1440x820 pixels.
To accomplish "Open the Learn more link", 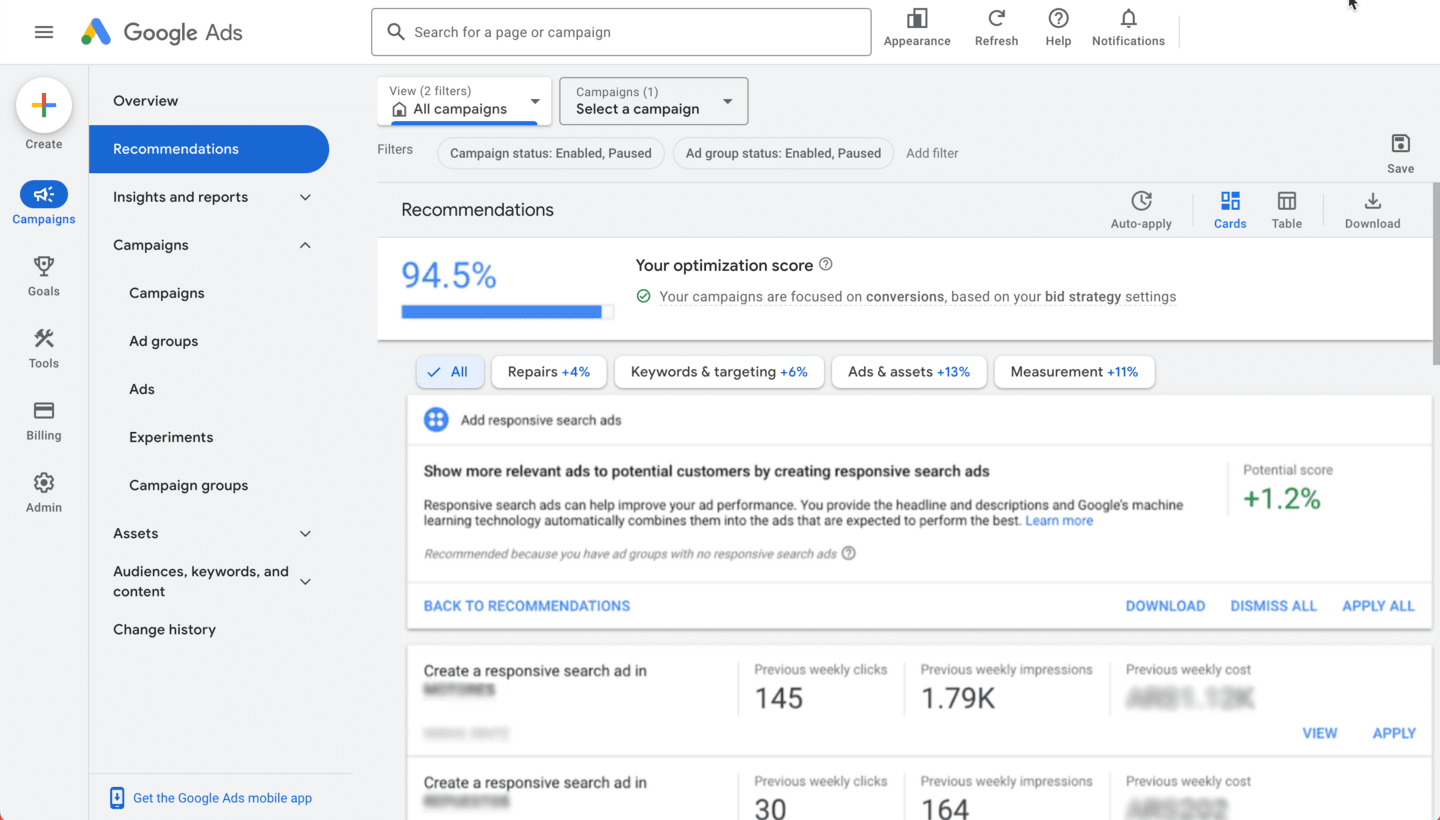I will [x=1059, y=521].
